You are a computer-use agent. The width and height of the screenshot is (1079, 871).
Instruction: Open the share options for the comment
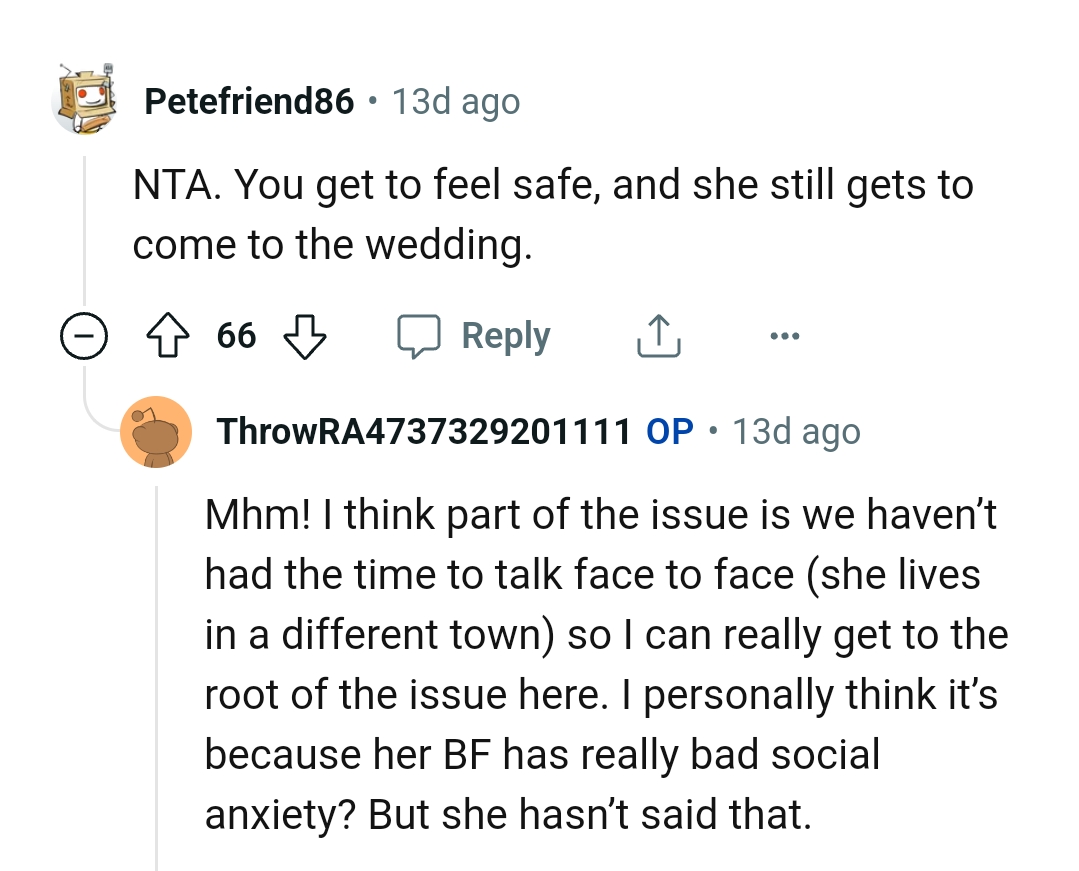(657, 335)
